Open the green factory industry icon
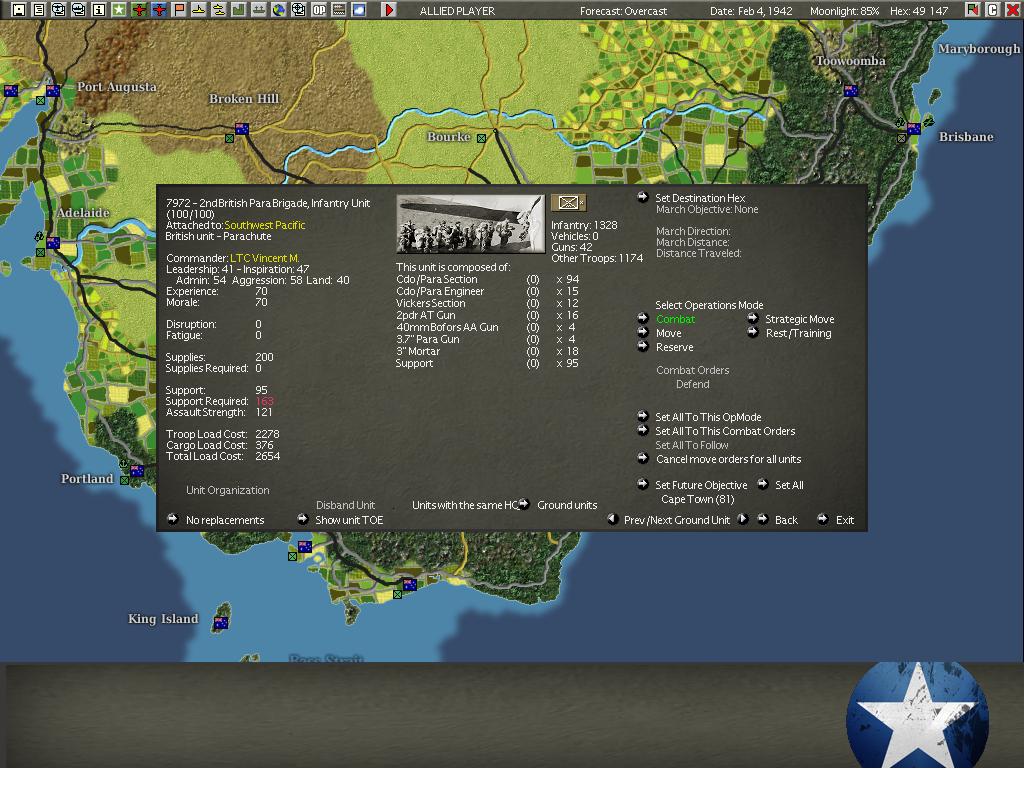This screenshot has width=1024, height=786. [x=239, y=10]
